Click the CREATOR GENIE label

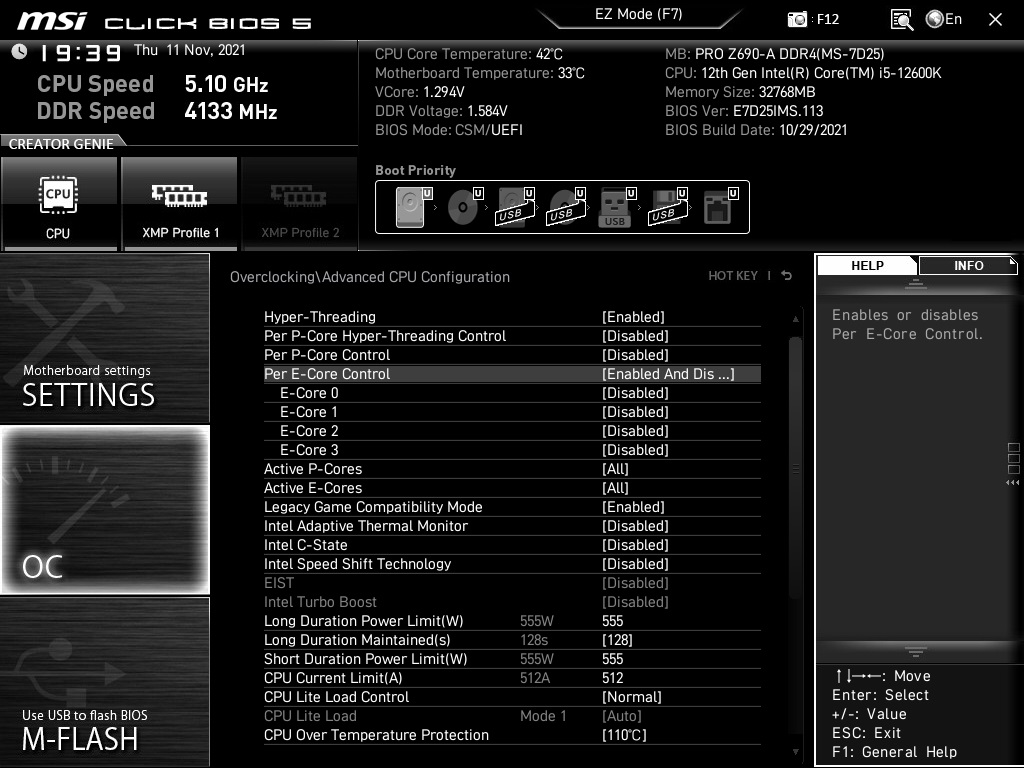click(x=61, y=144)
